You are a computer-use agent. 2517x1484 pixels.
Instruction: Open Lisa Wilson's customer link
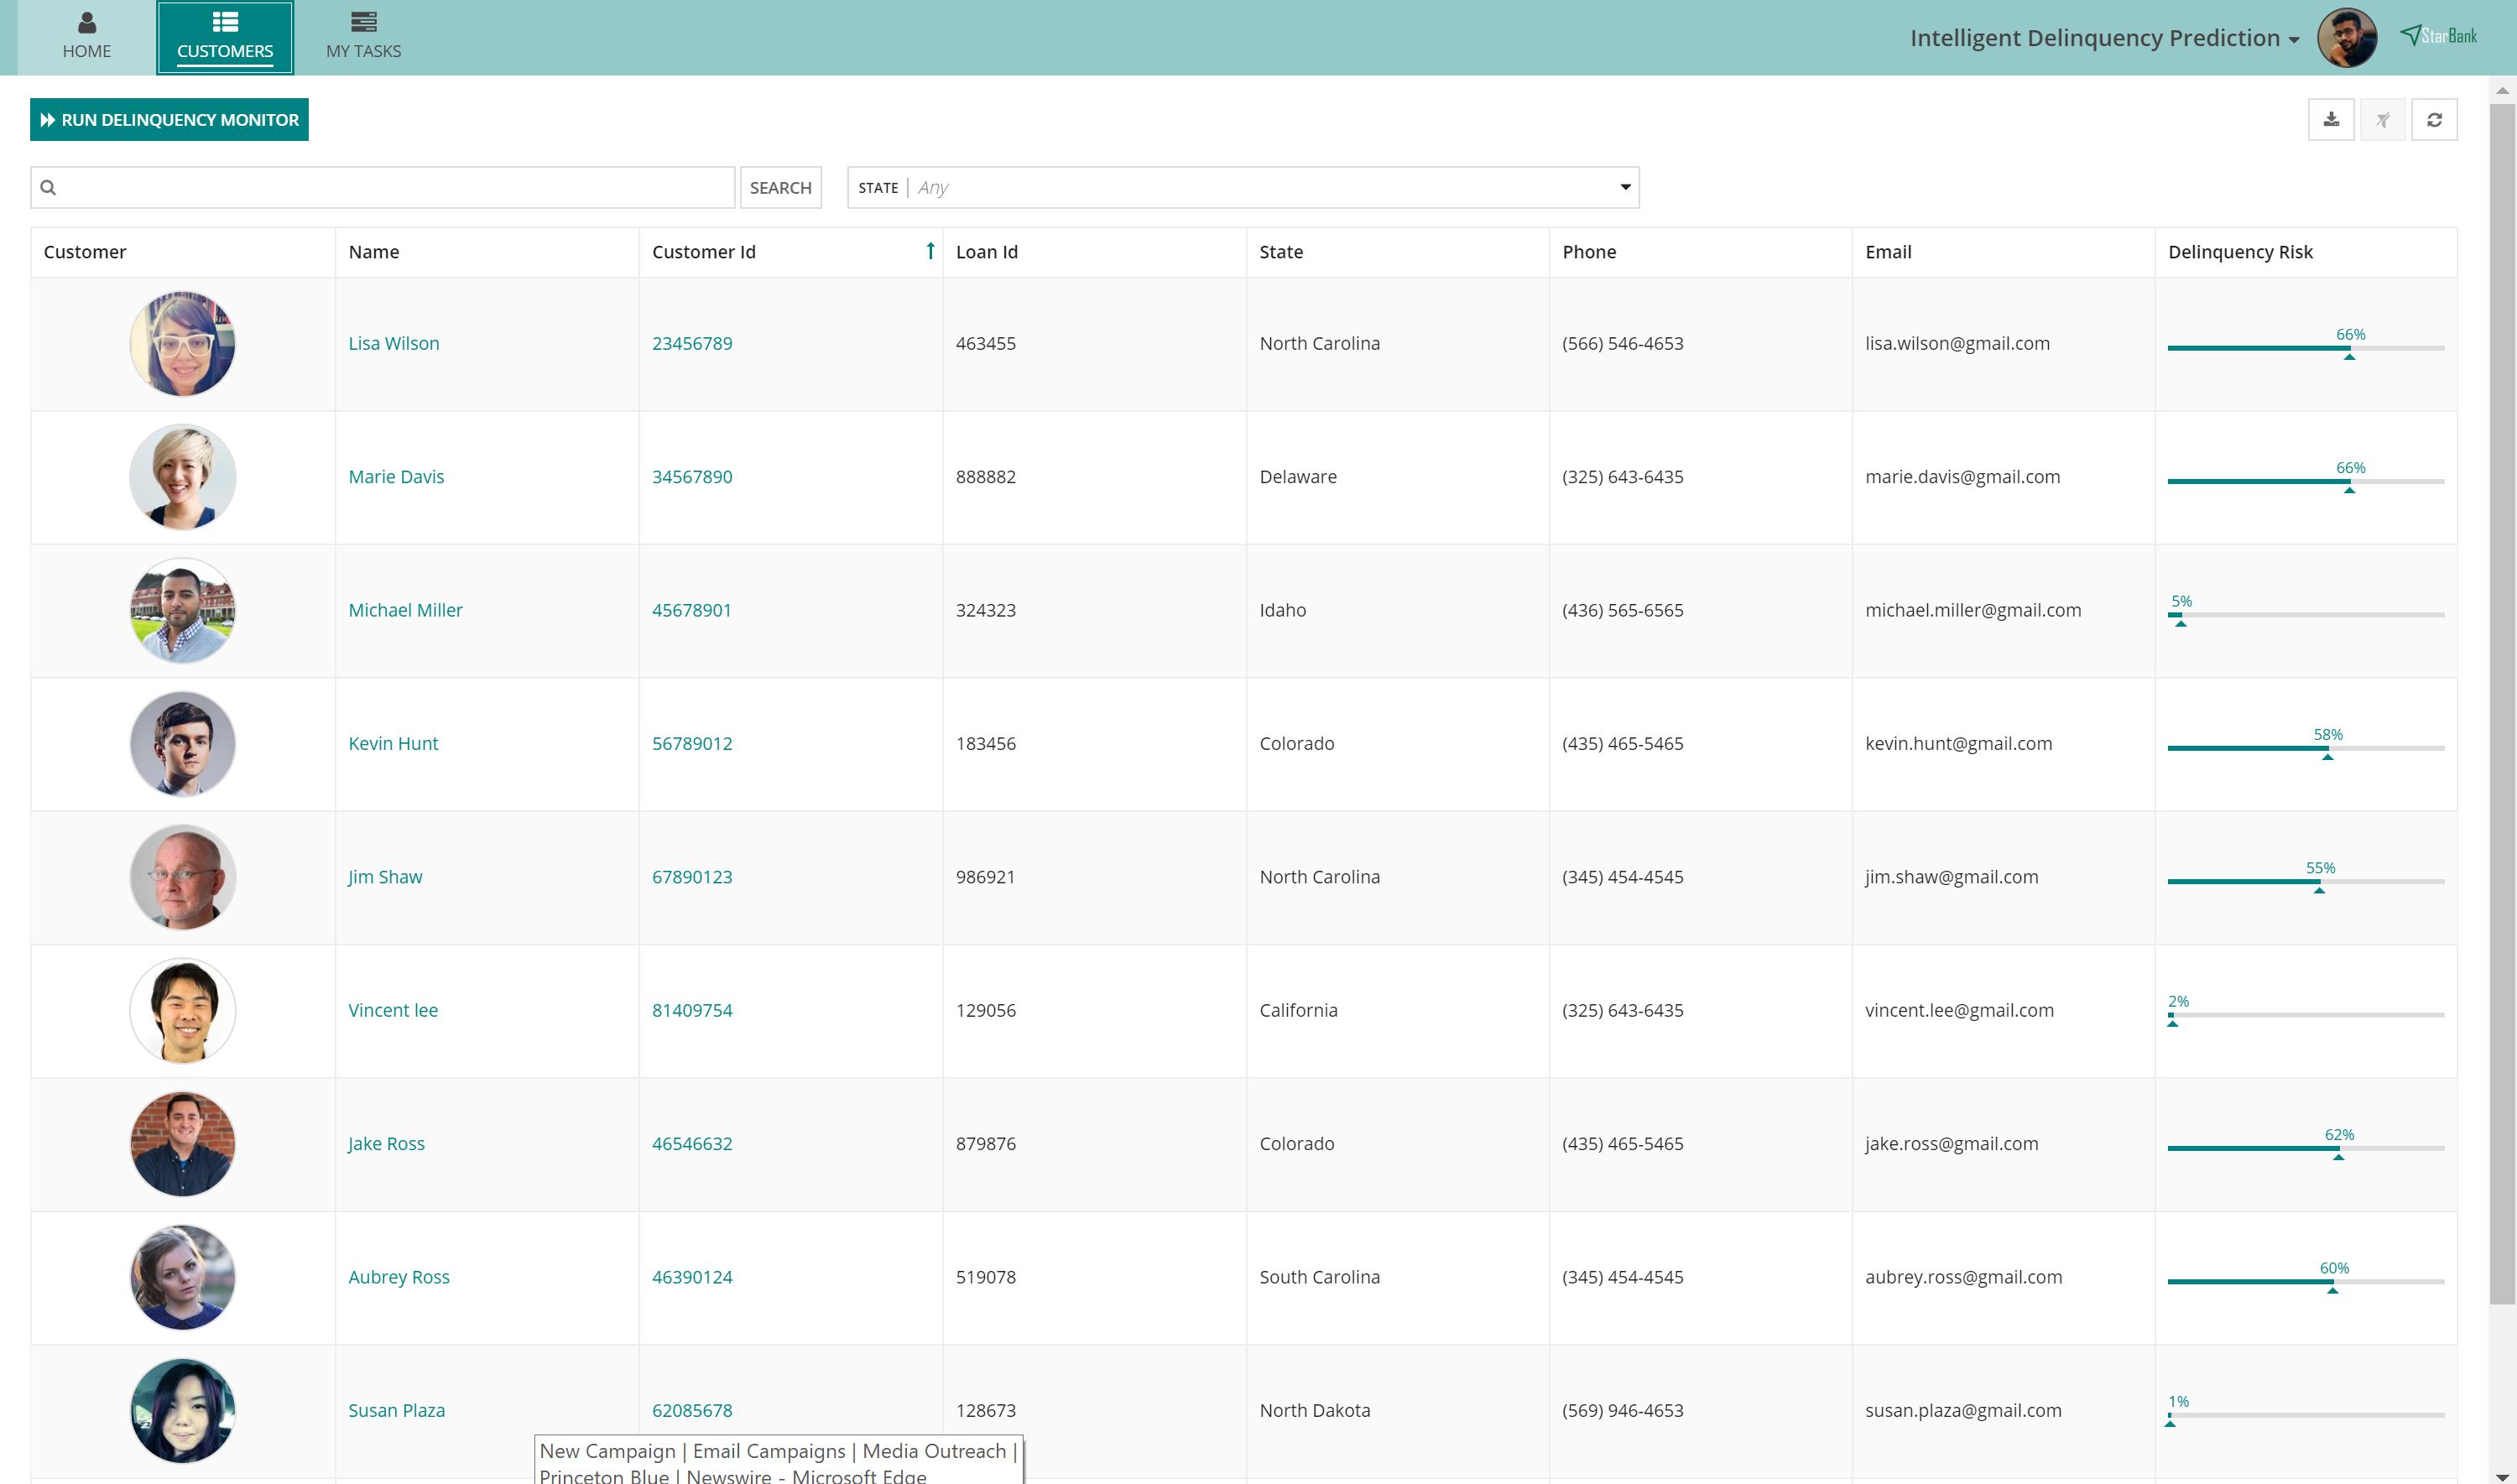393,343
